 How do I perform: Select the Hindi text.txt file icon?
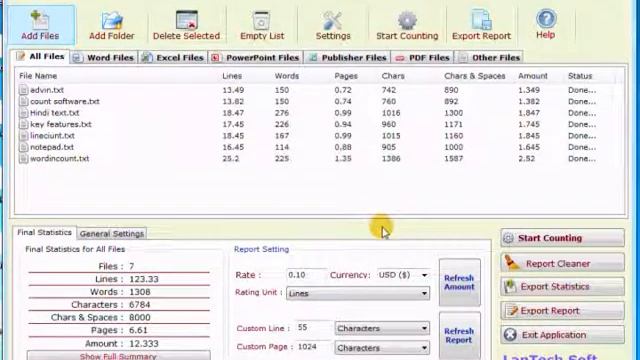click(24, 113)
